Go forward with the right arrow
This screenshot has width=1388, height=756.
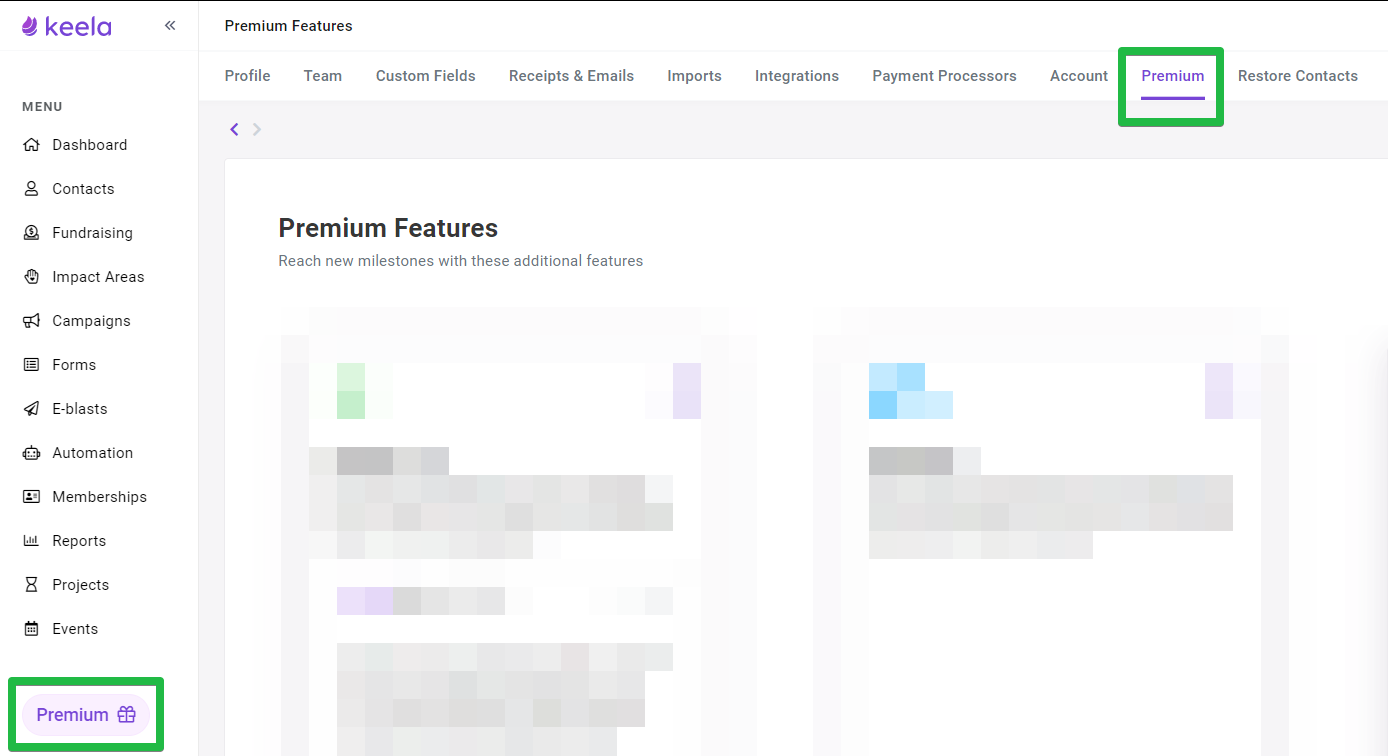coord(257,129)
